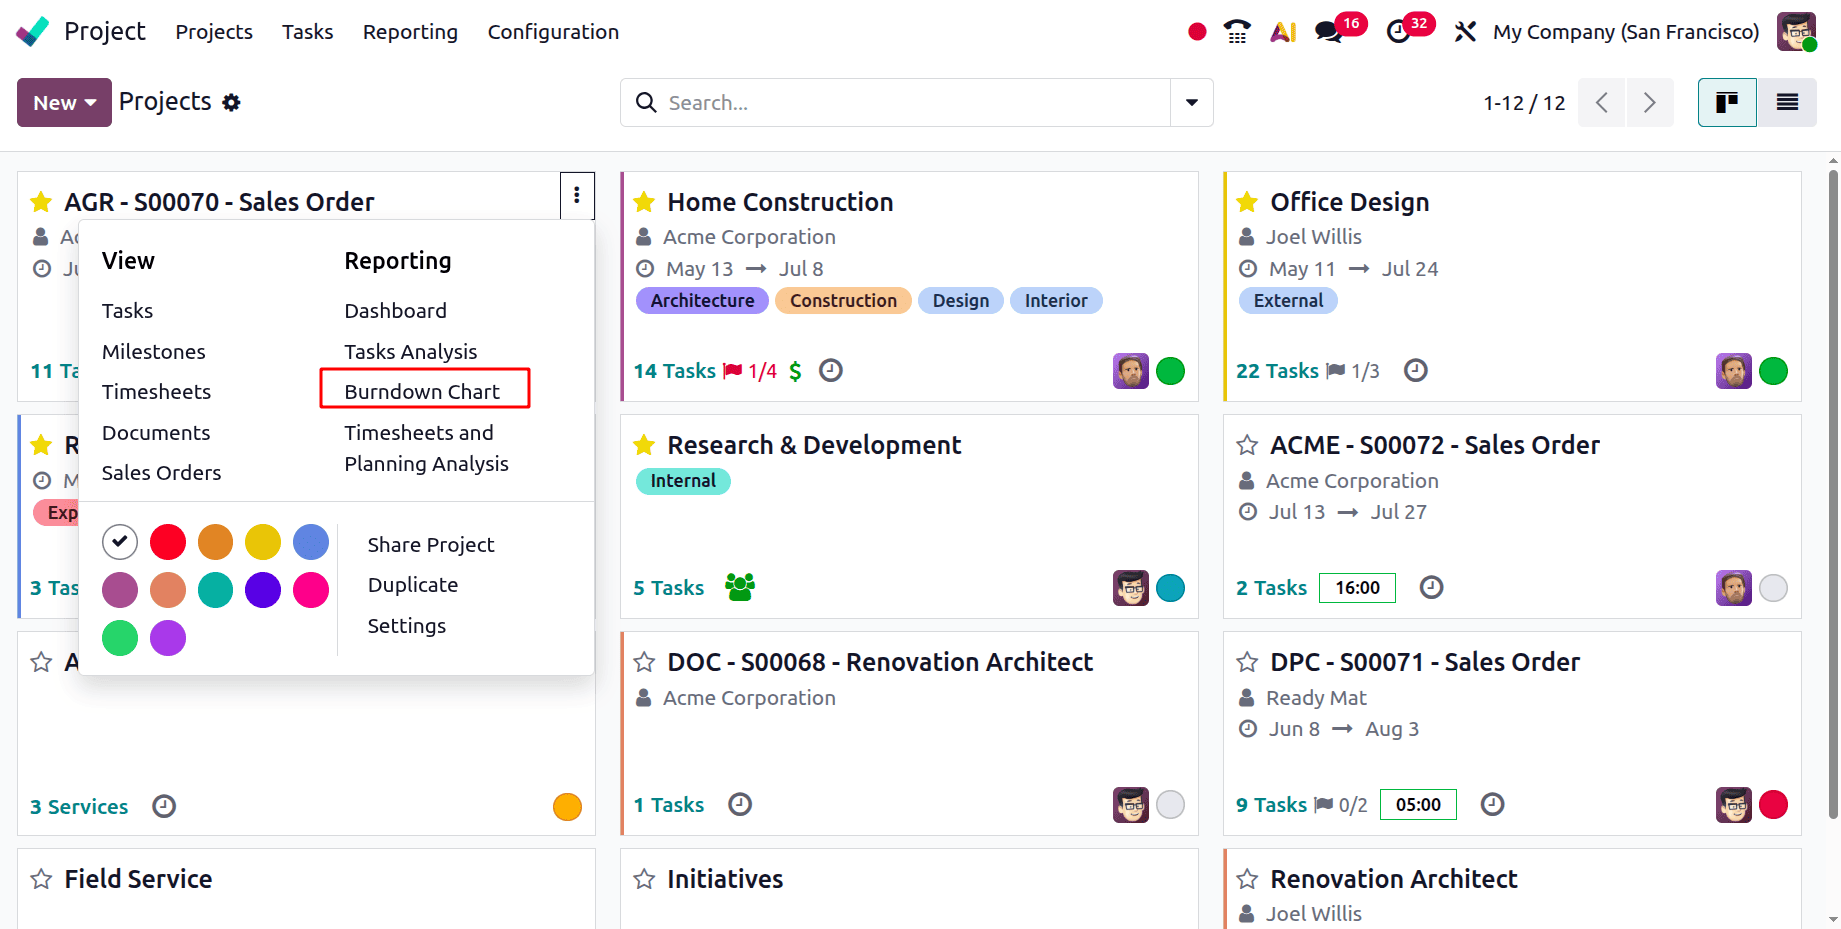
Task: Open the AI assistant icon
Action: pos(1283,32)
